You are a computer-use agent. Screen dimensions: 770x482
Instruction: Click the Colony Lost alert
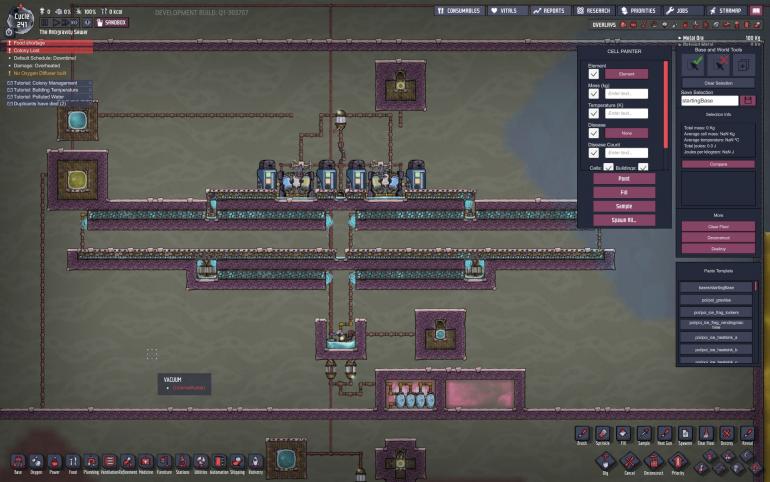point(49,51)
